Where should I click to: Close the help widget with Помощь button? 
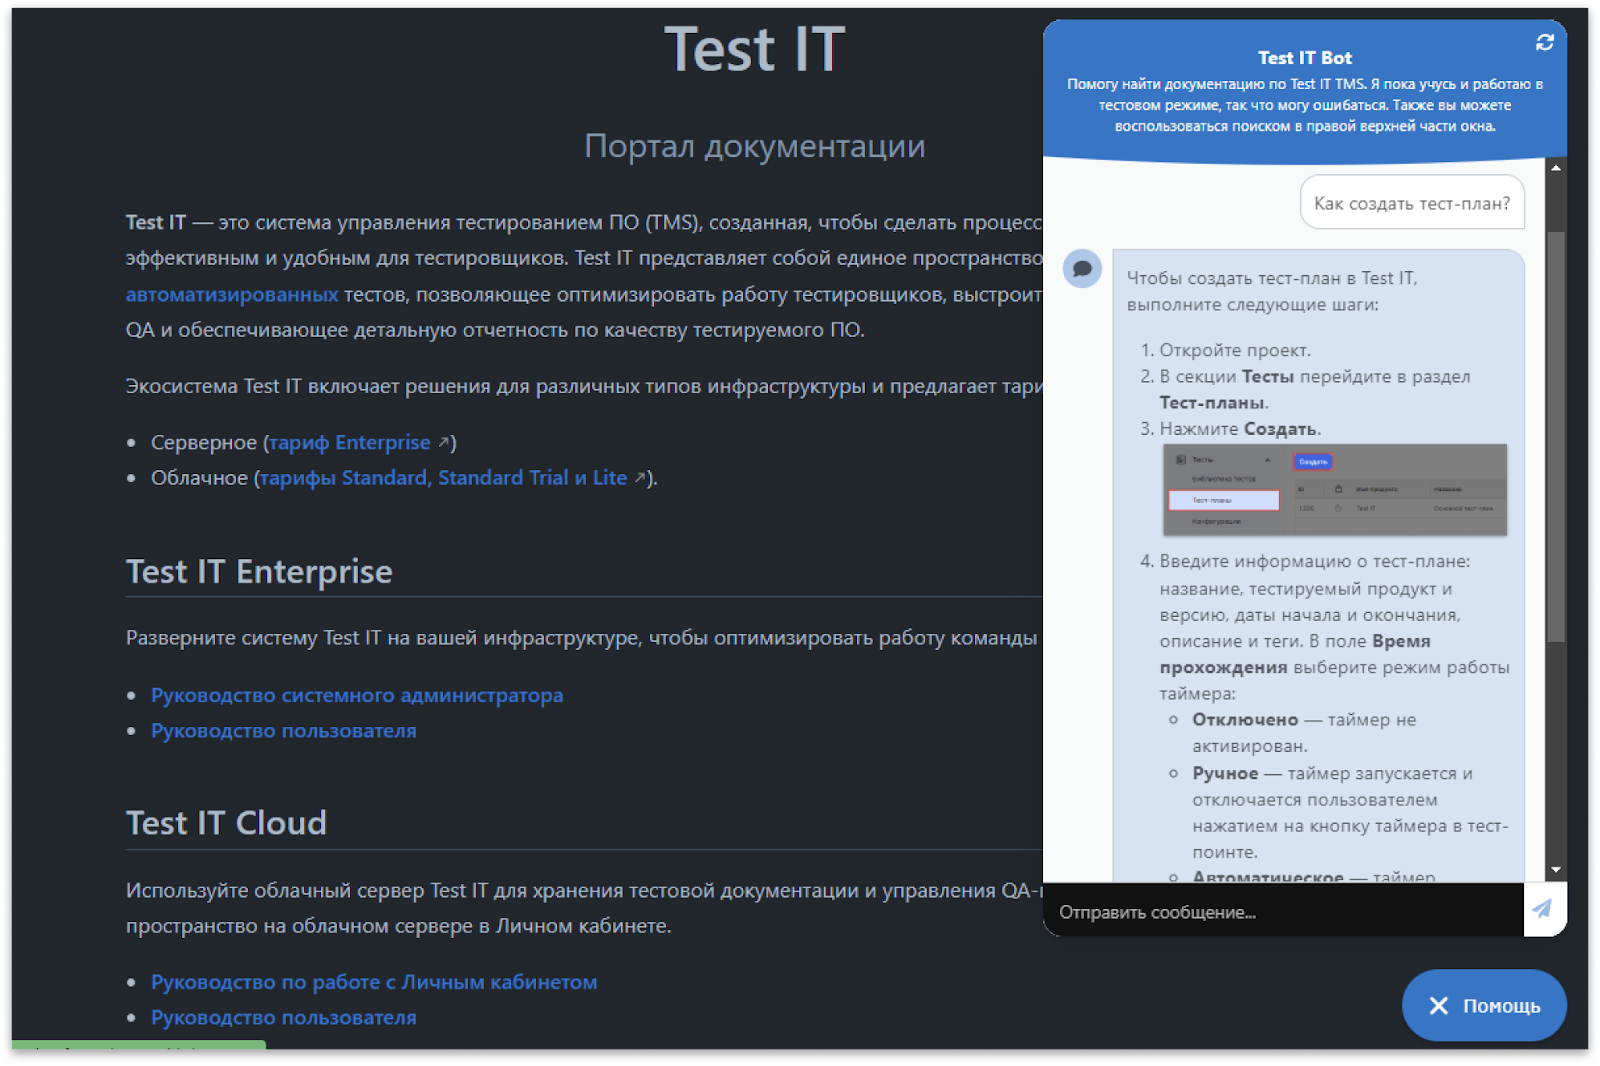pyautogui.click(x=1484, y=1005)
